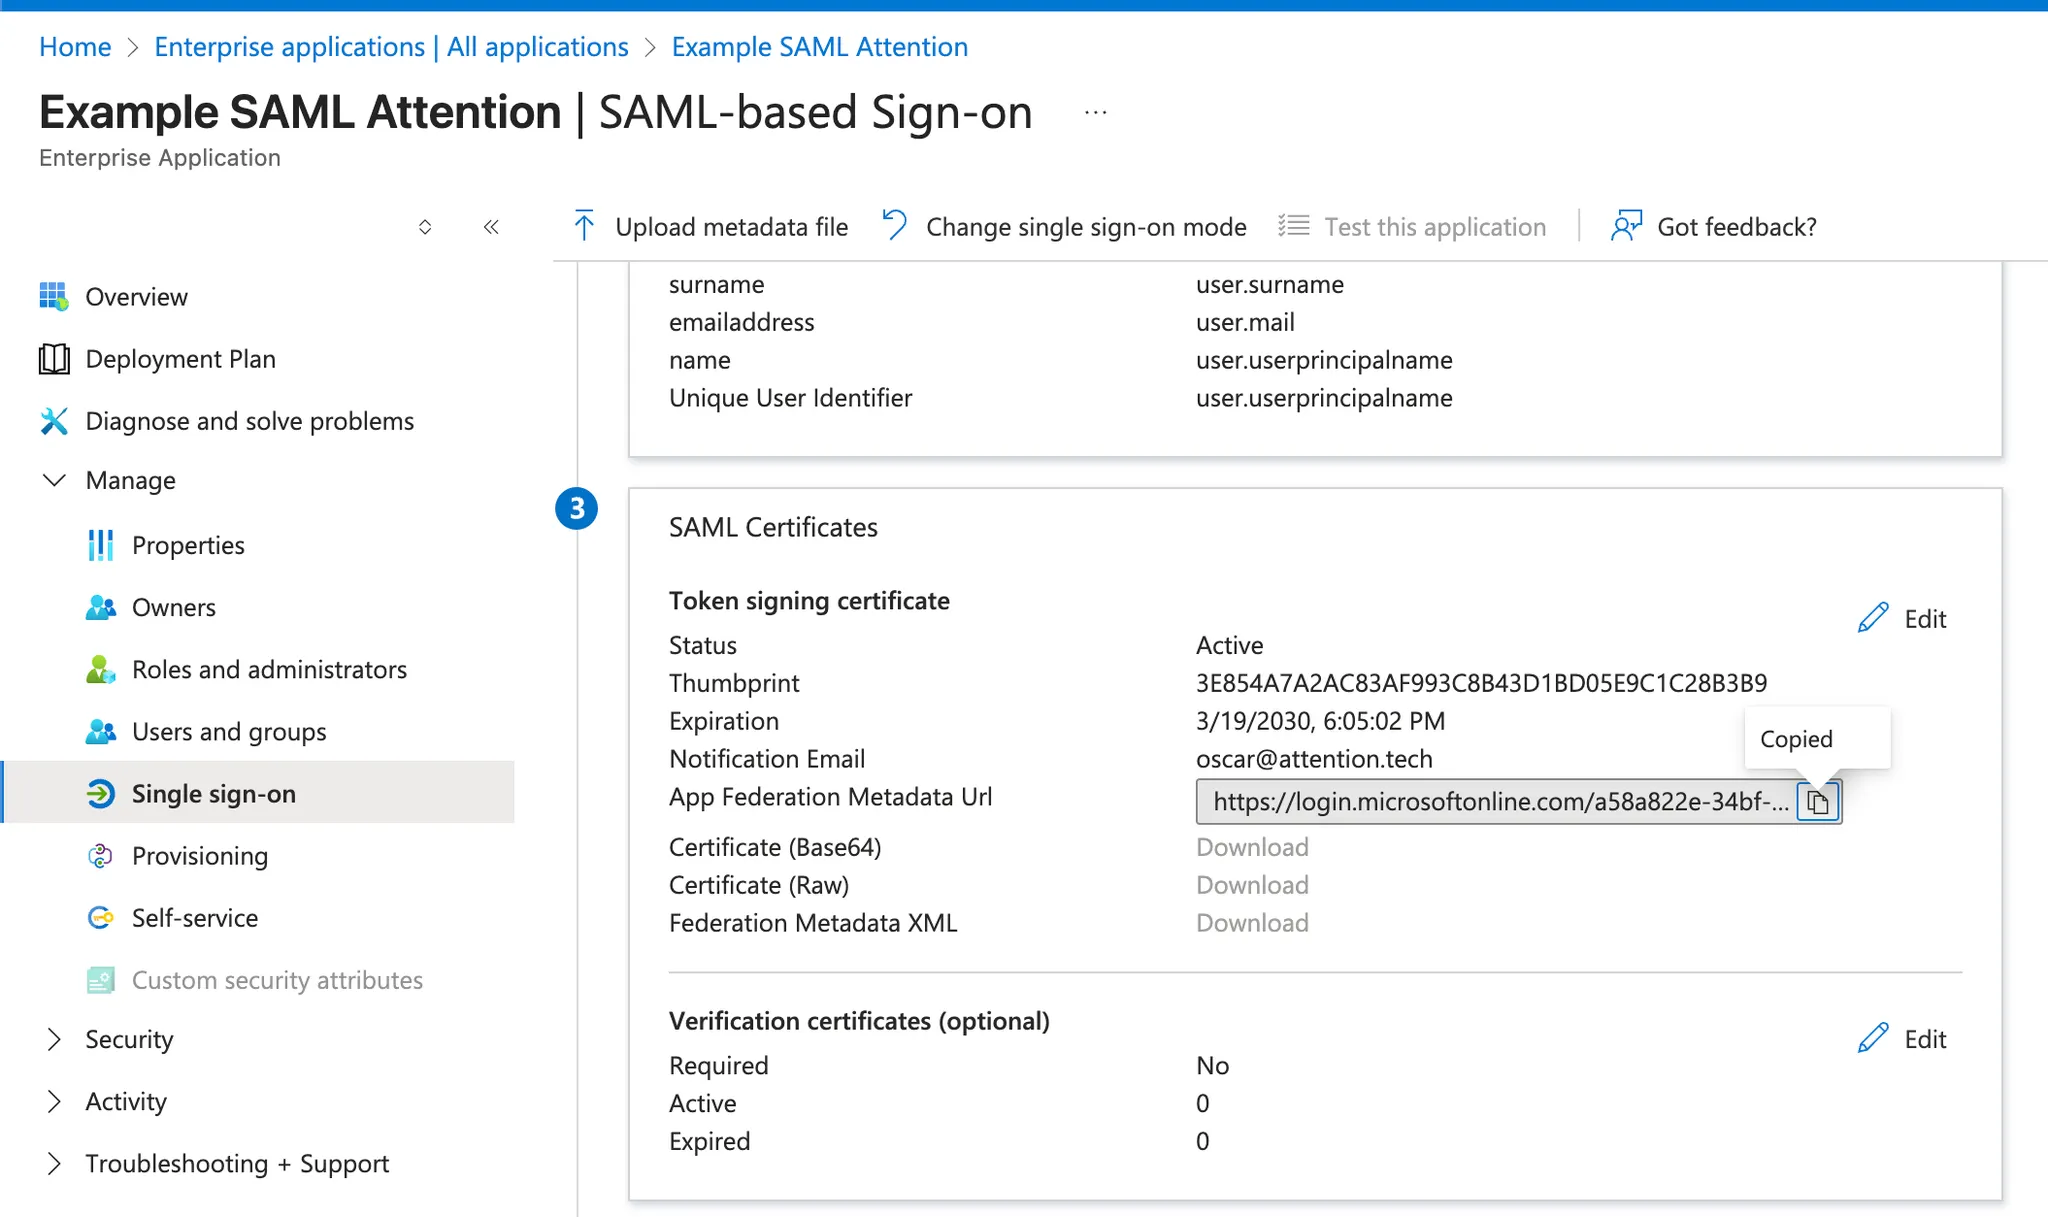Click the Properties bars icon
This screenshot has height=1217, width=2048.
coord(101,545)
